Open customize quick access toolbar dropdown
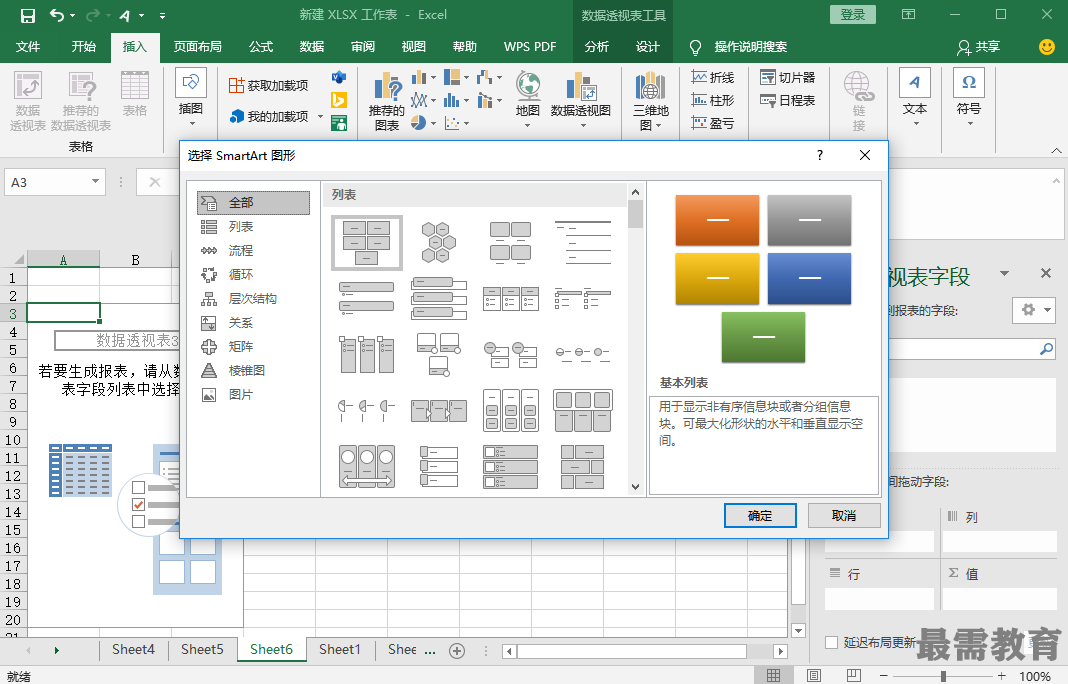 coord(162,15)
